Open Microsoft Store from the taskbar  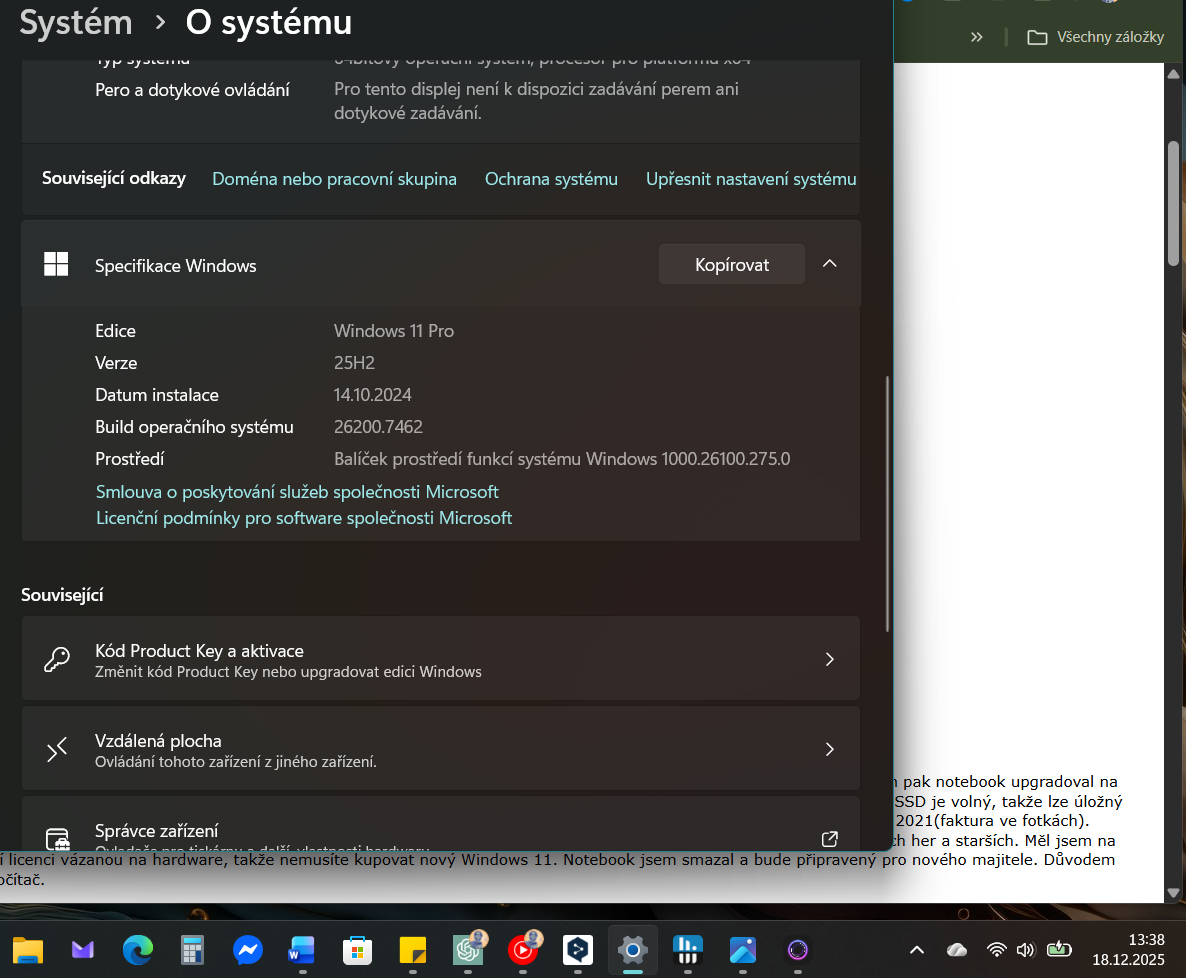click(x=357, y=950)
